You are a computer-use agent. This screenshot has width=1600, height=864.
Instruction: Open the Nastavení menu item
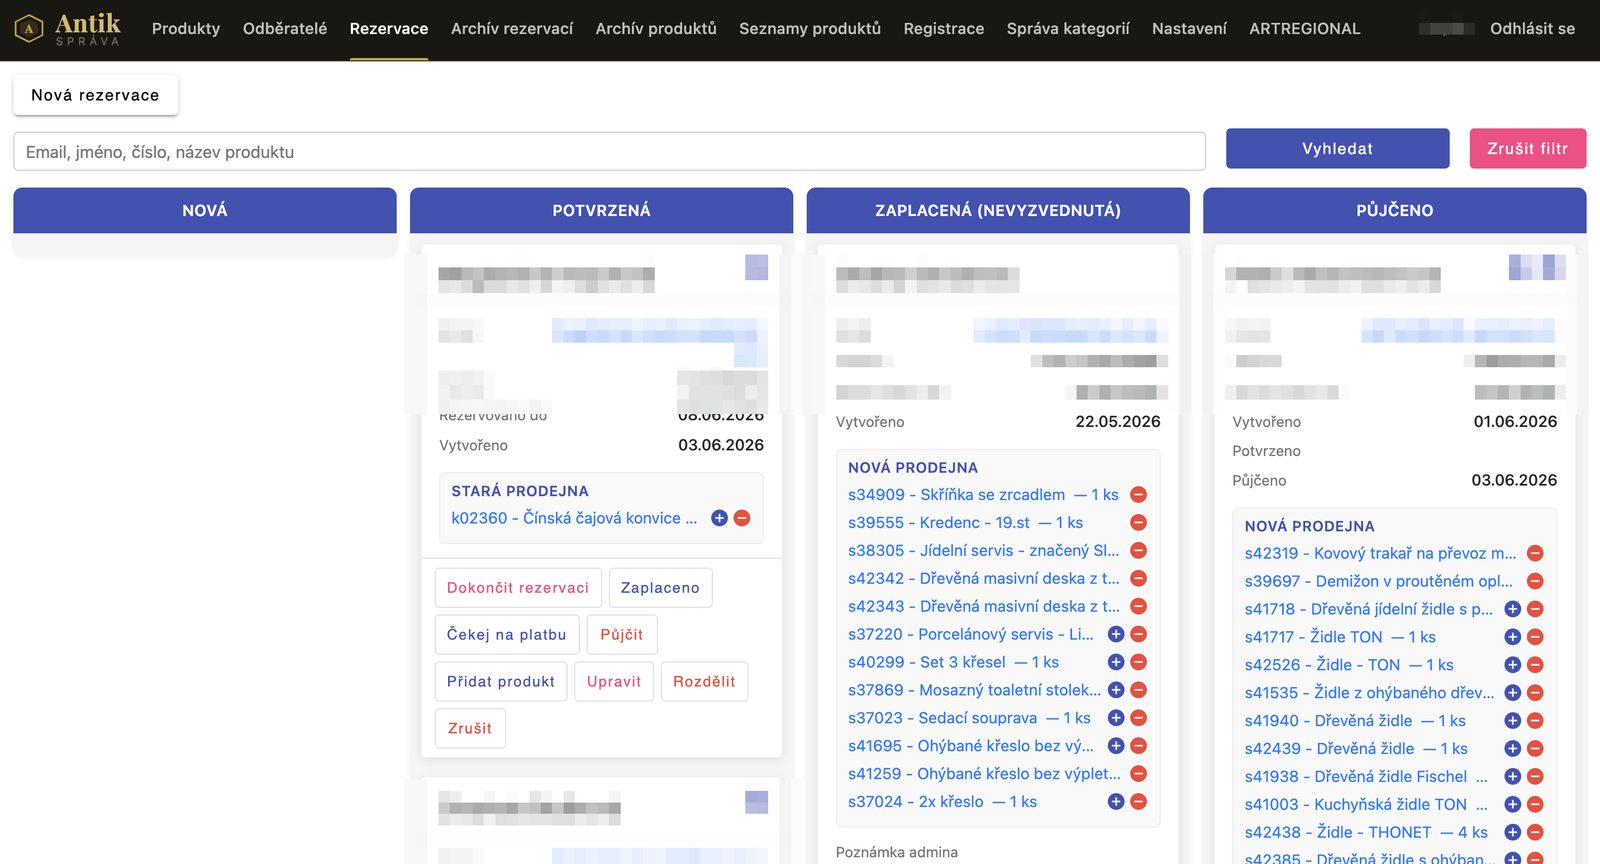click(x=1189, y=29)
